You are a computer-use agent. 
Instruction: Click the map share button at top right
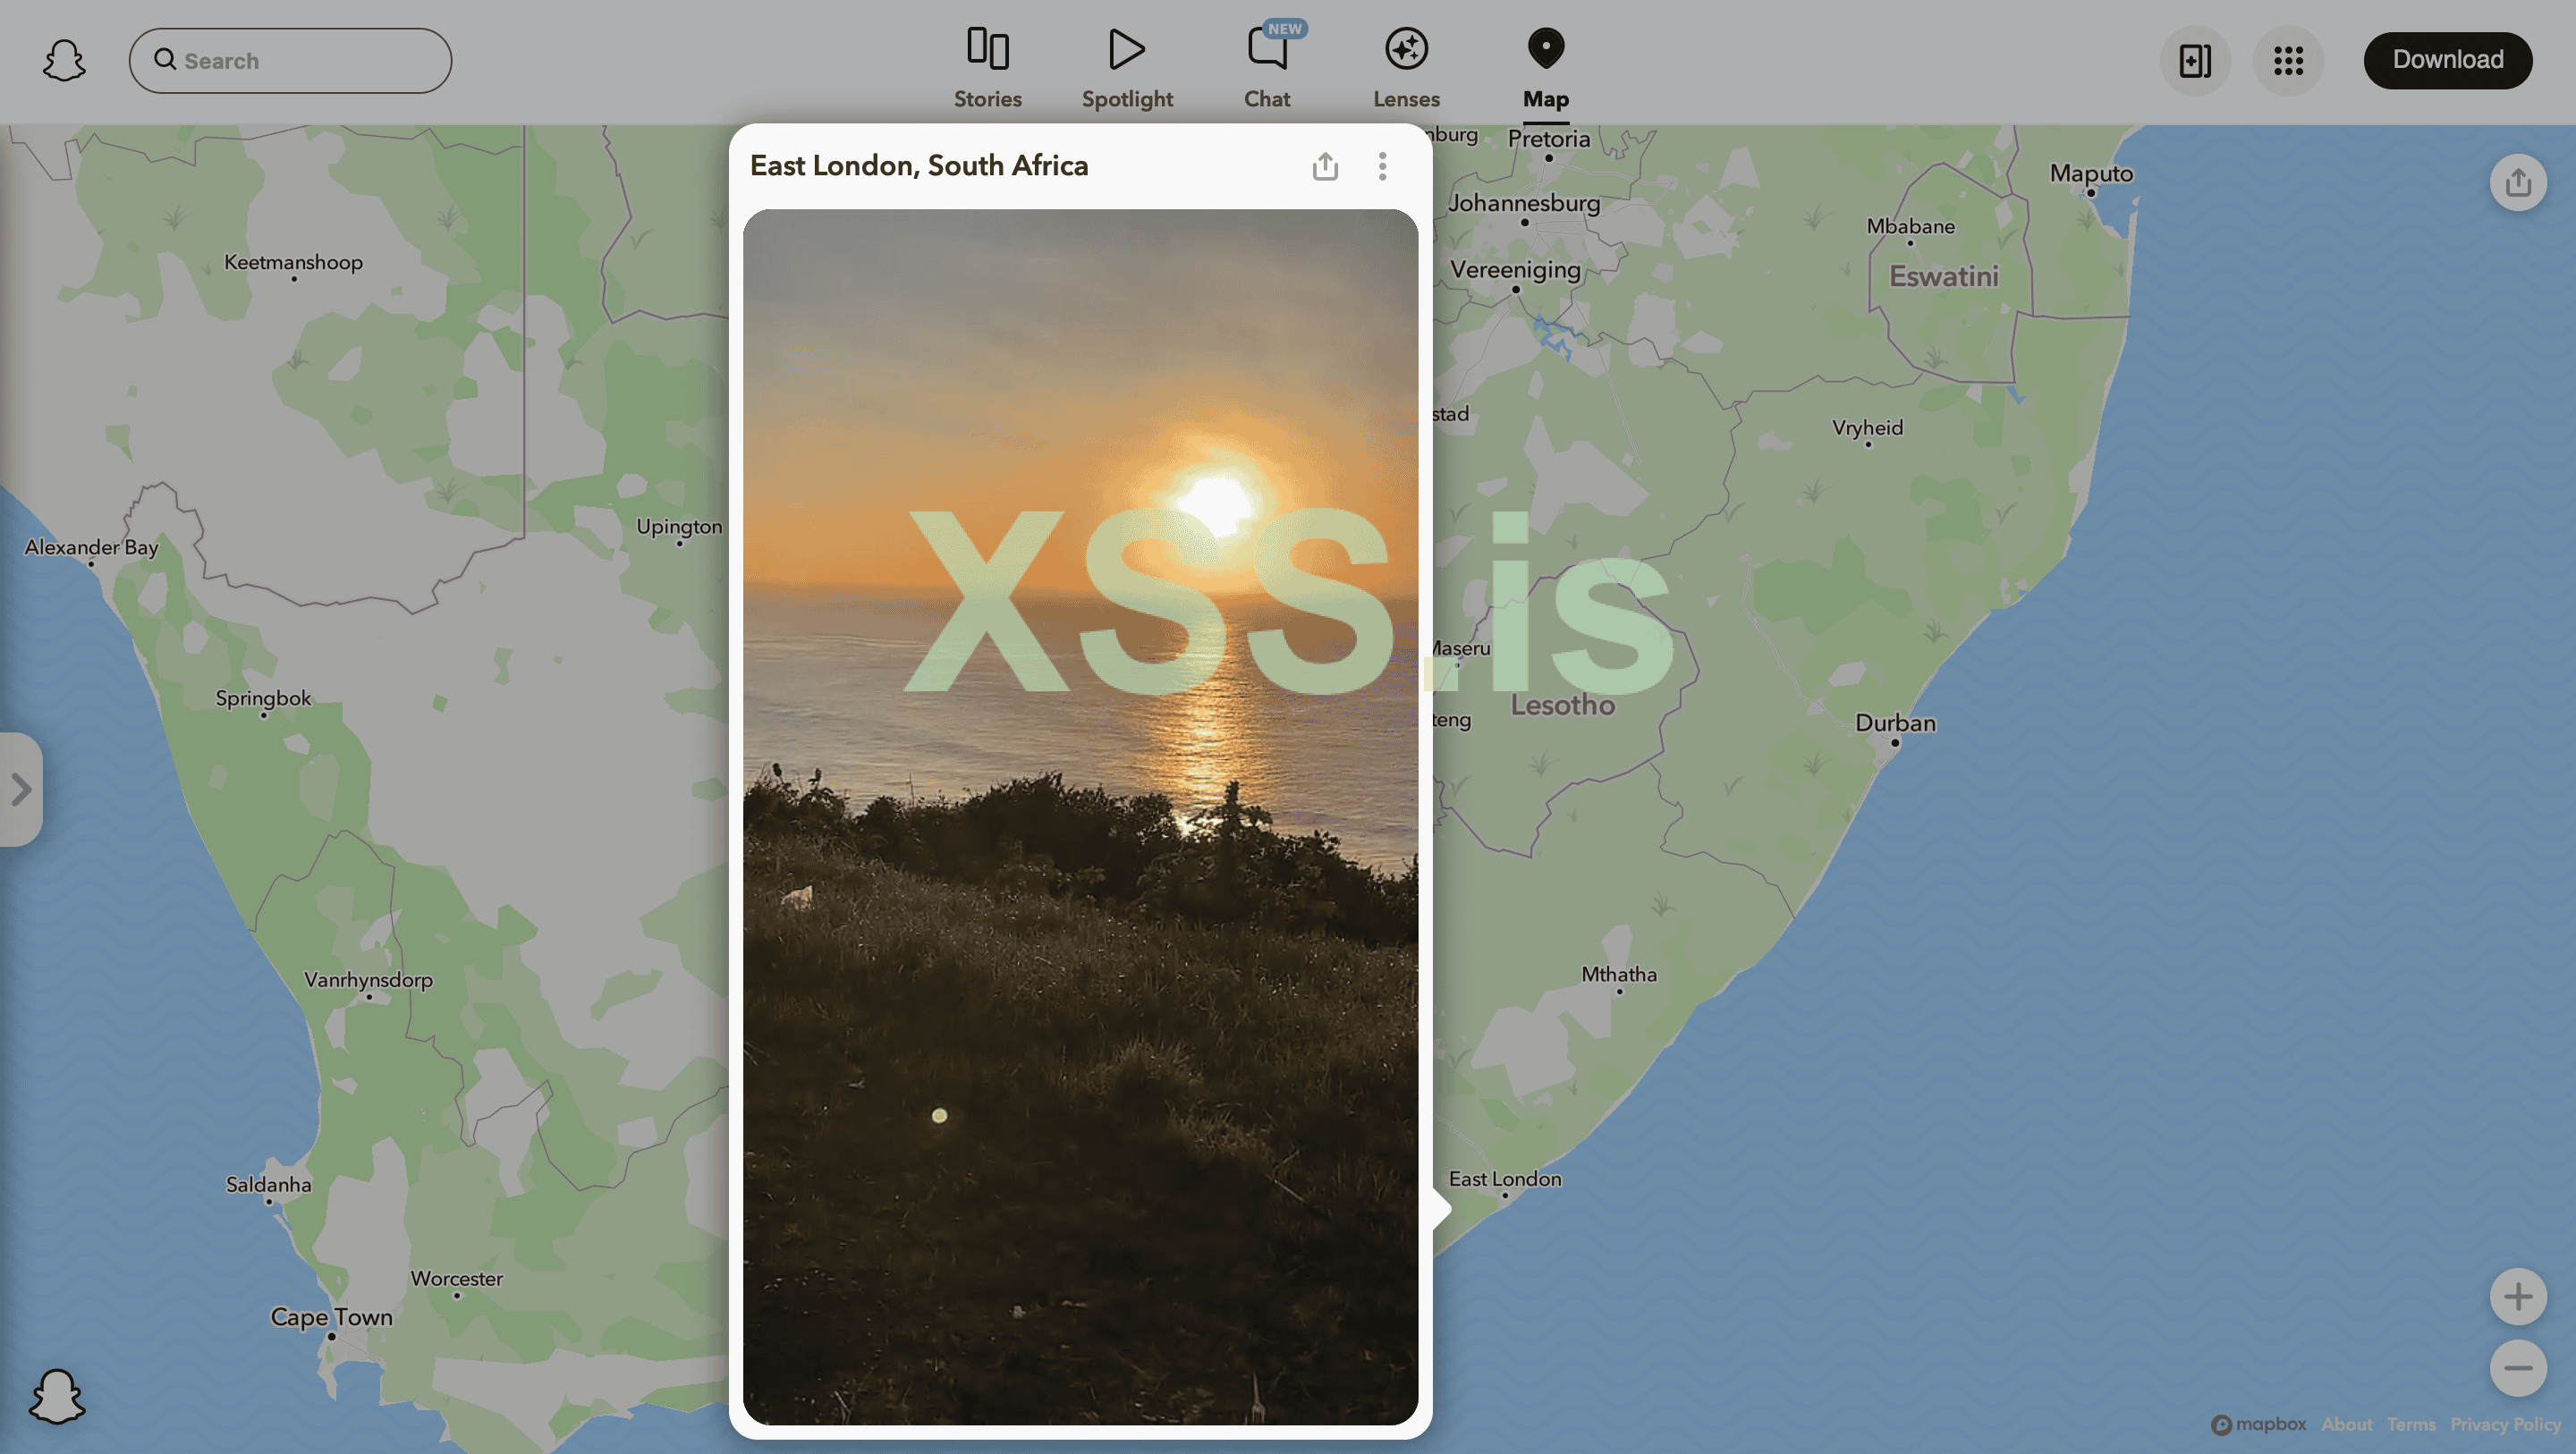(x=2517, y=183)
